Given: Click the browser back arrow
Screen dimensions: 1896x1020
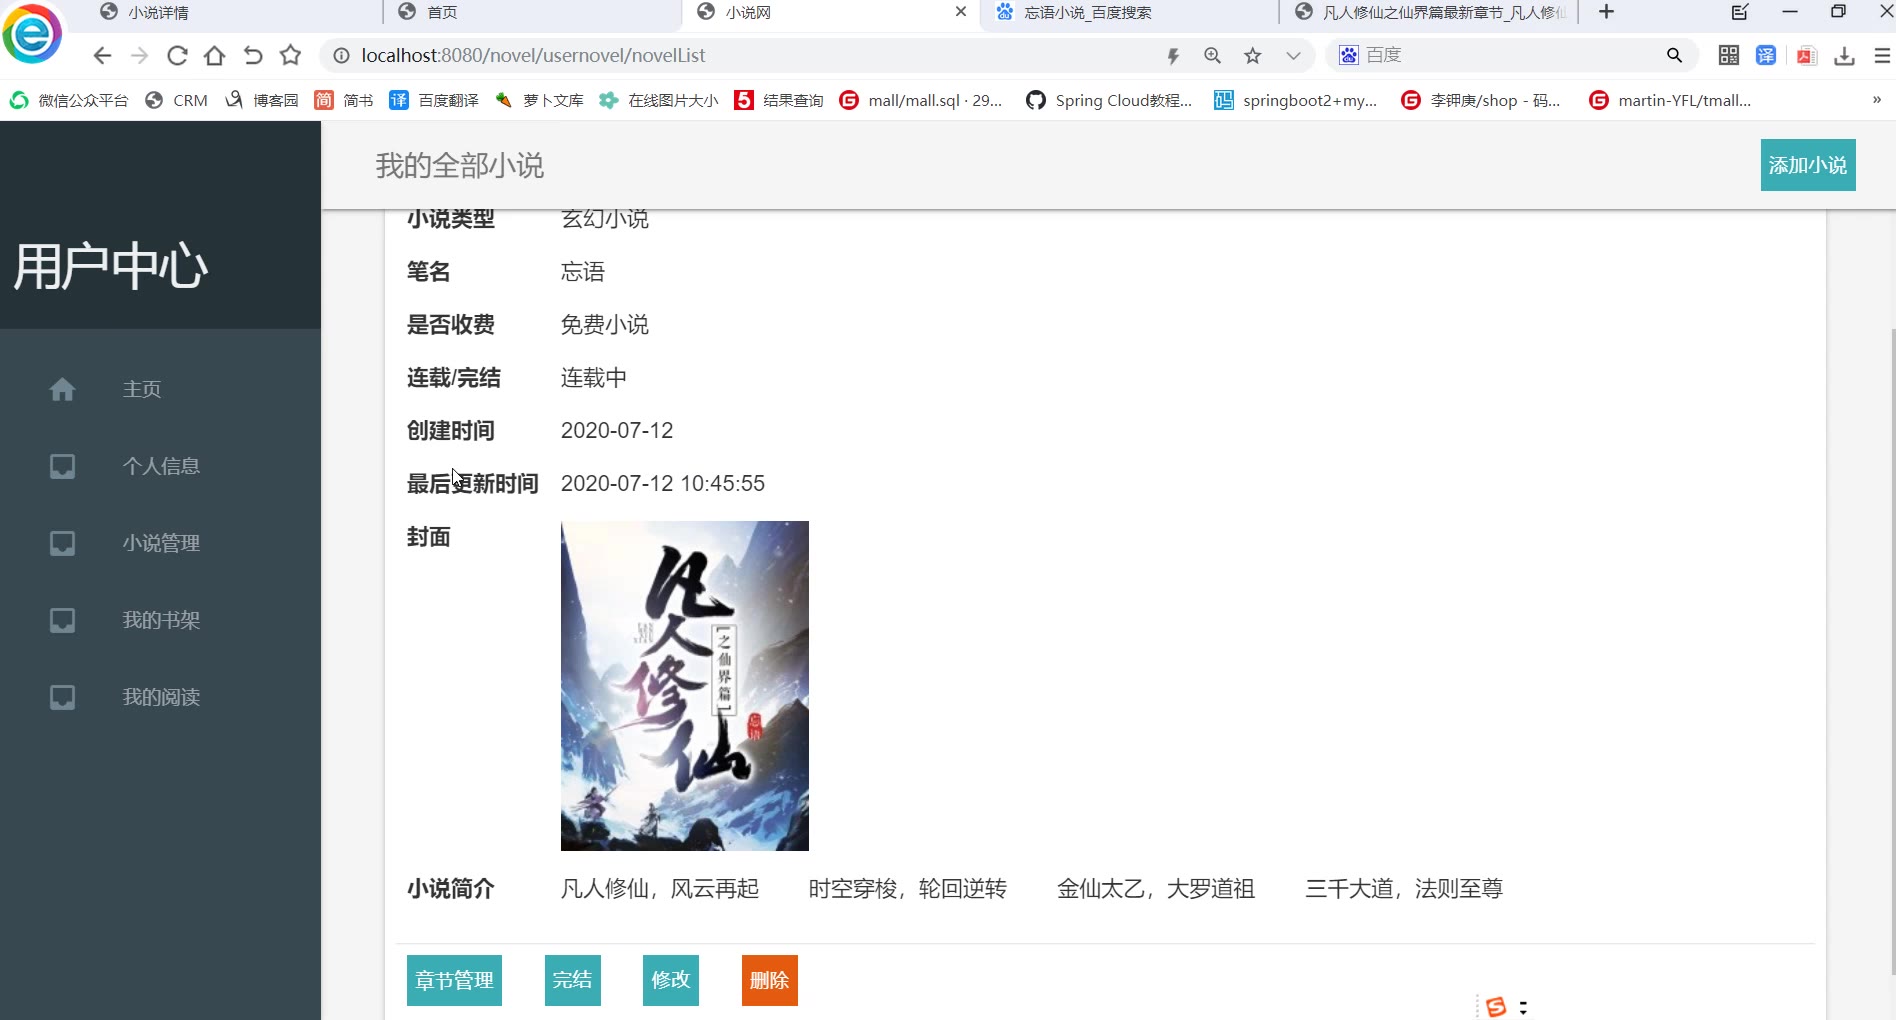Looking at the screenshot, I should (x=102, y=56).
